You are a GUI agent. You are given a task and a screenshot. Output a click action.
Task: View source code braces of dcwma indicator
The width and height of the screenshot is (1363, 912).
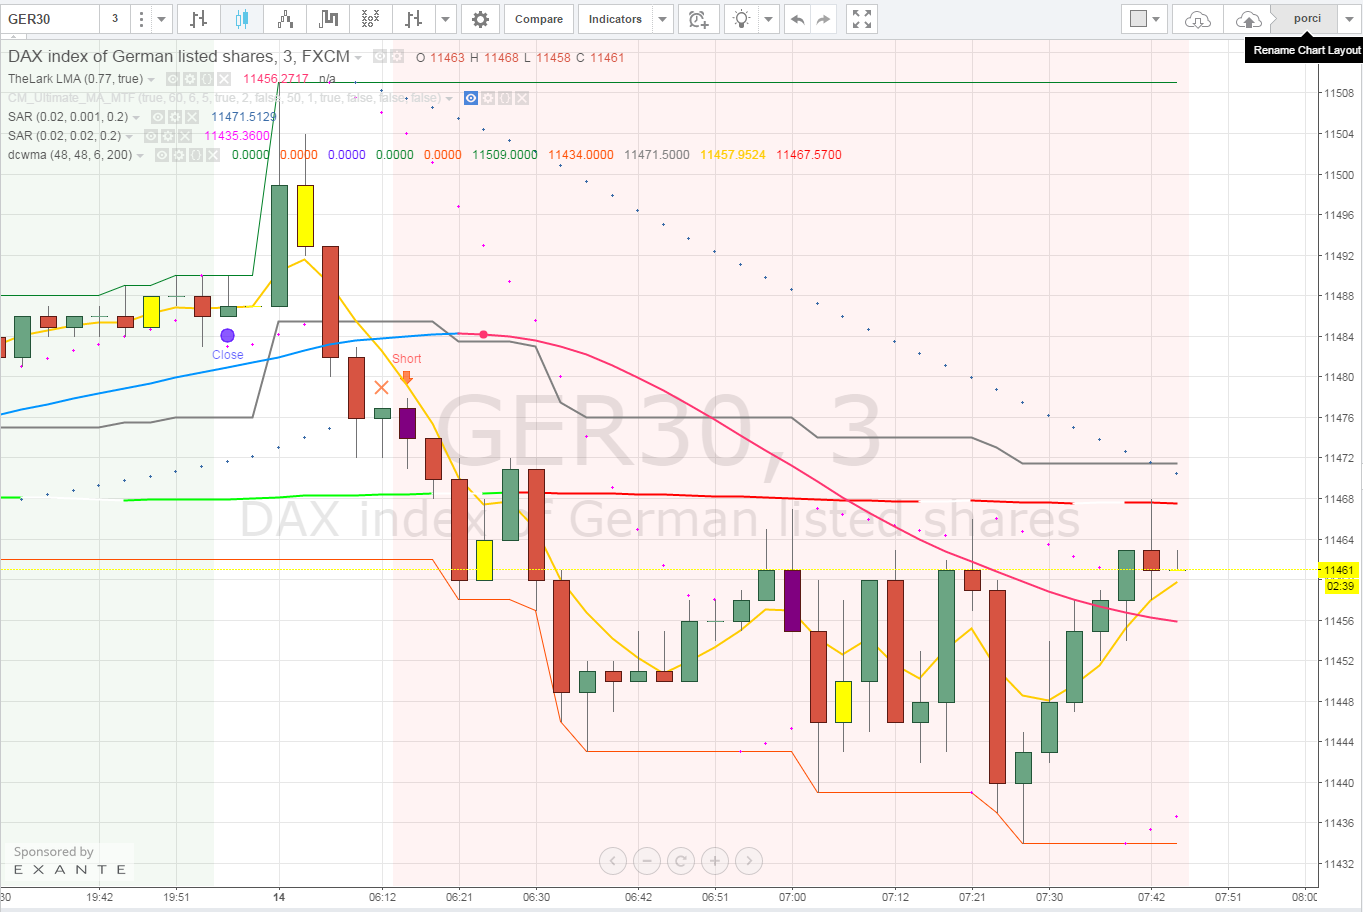[x=195, y=155]
